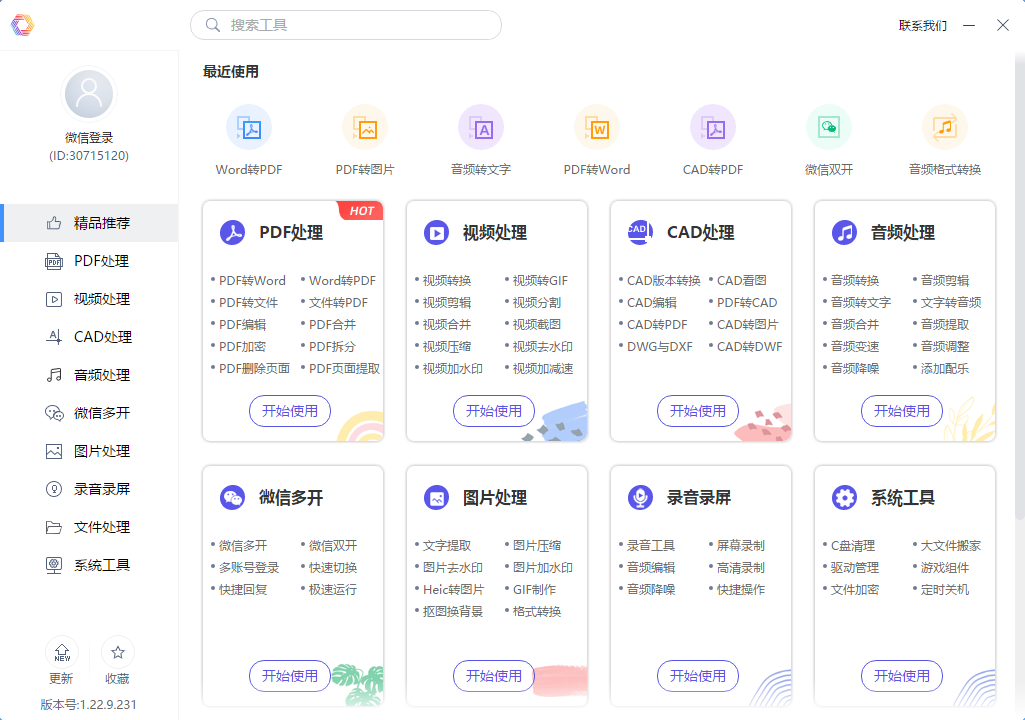Click 开始使用 on the CAD处理 card
The height and width of the screenshot is (720, 1025).
click(697, 411)
